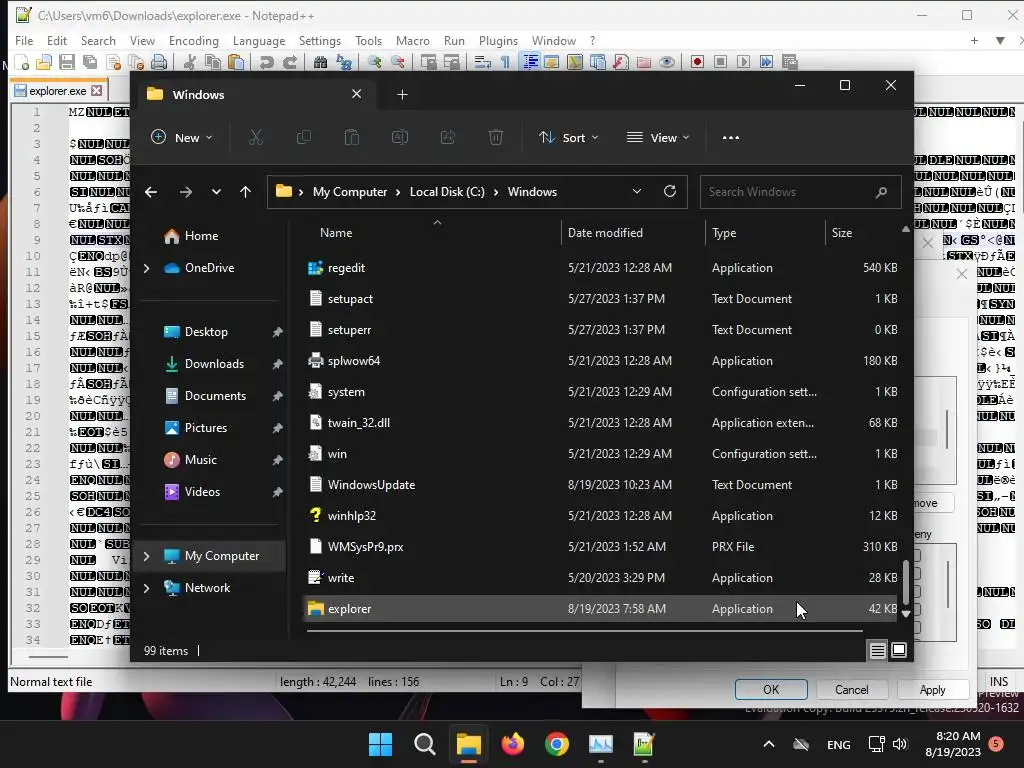Select explorer application in file list
Viewport: 1024px width, 768px height.
click(602, 609)
